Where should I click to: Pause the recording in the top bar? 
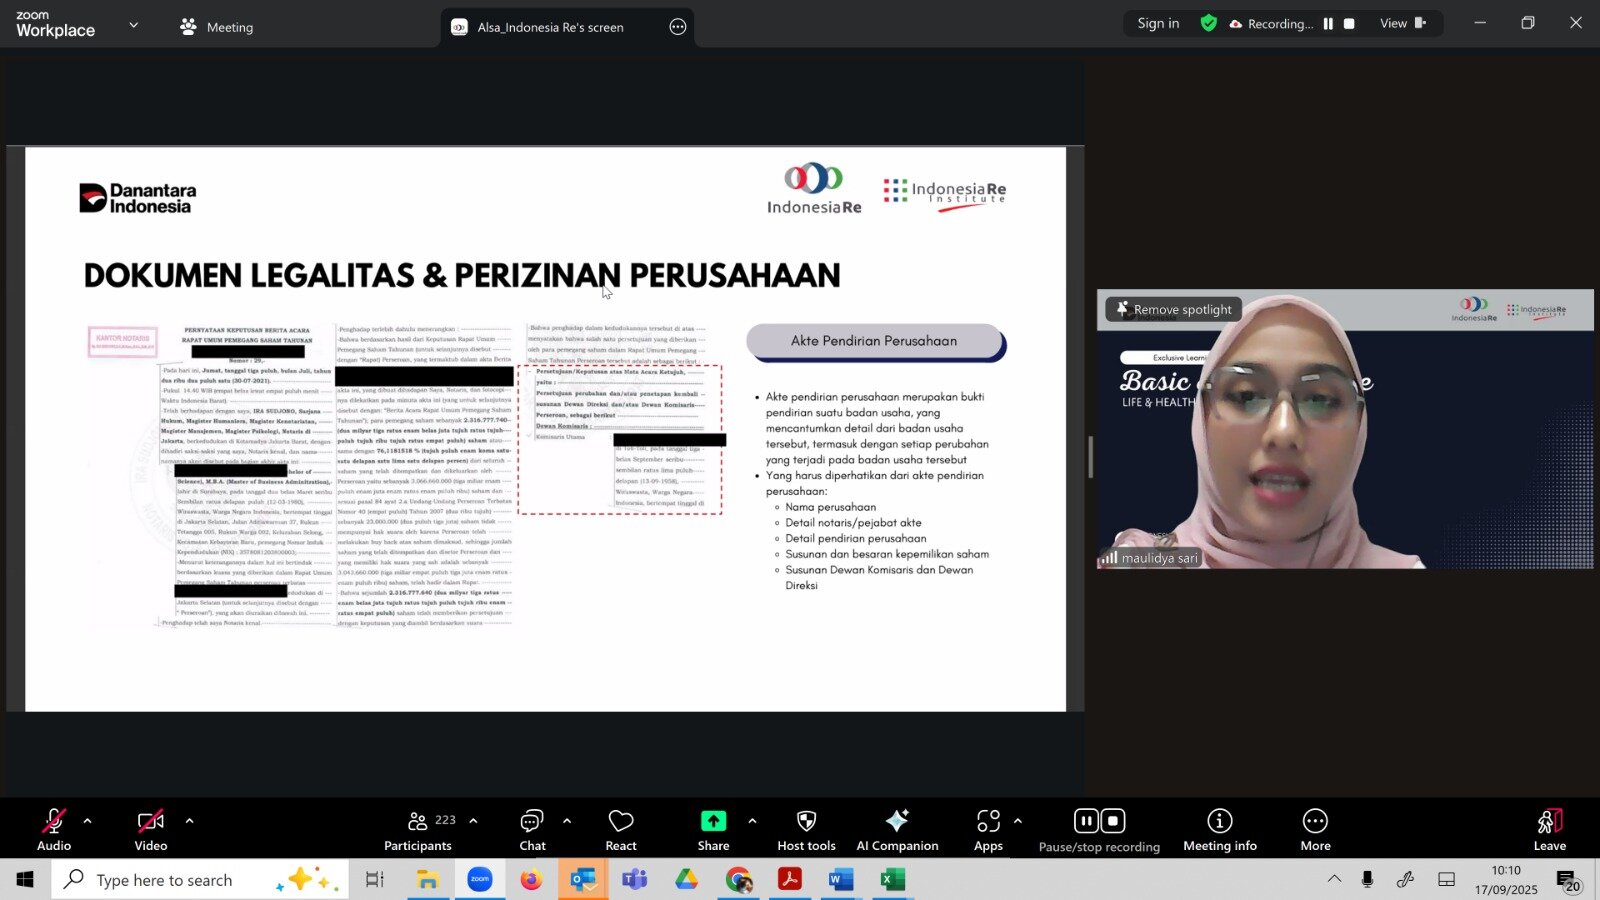[1328, 24]
